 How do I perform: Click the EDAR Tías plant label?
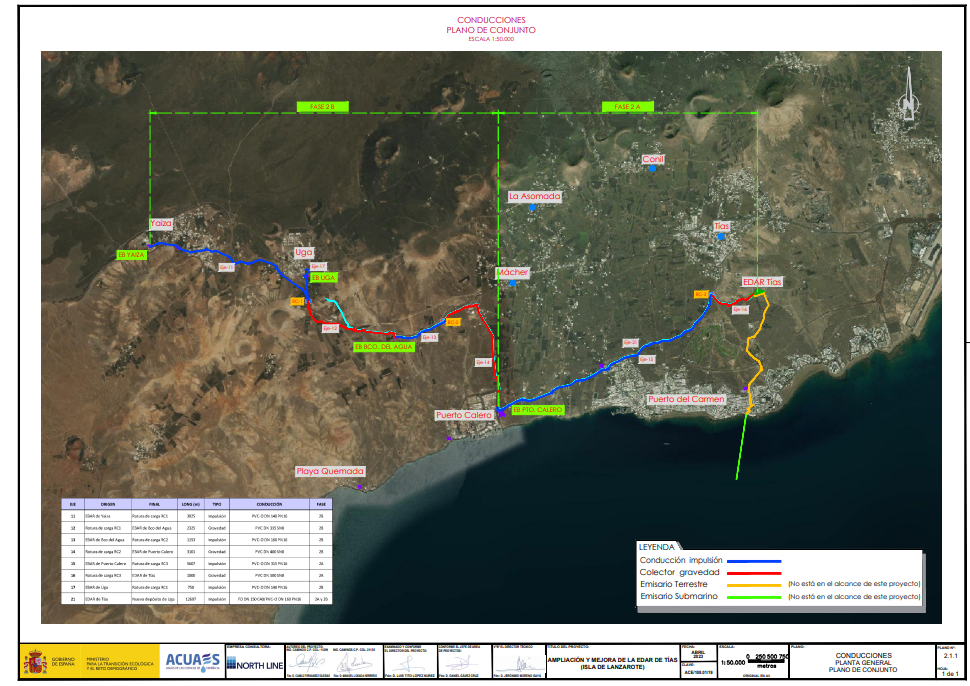click(762, 282)
